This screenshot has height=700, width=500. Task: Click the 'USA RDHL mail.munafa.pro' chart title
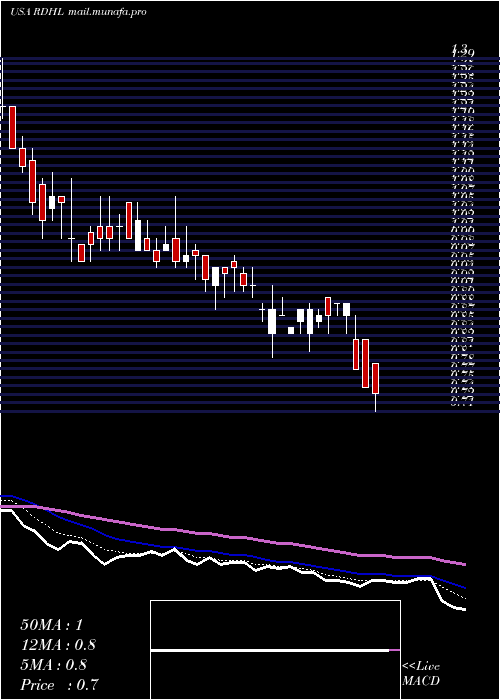(78, 12)
